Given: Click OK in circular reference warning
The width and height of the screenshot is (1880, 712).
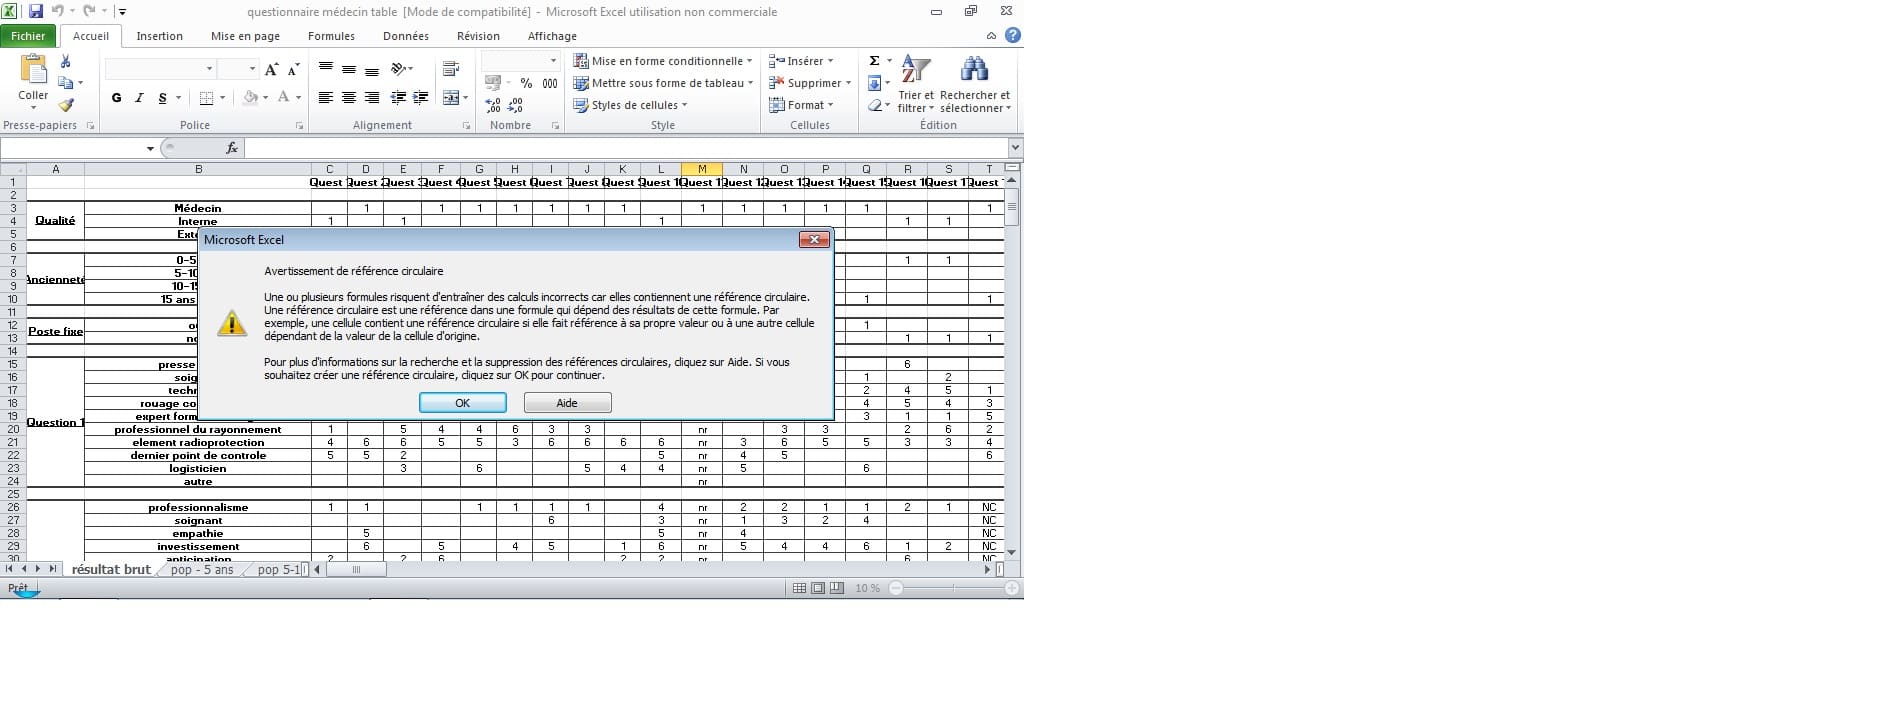Looking at the screenshot, I should tap(462, 403).
